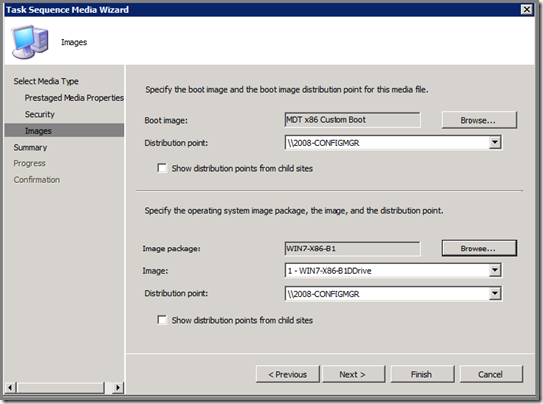Screen dimensions: 543x404
Task: Click the Task Sequence Media Wizard title text
Action: pyautogui.click(x=68, y=10)
